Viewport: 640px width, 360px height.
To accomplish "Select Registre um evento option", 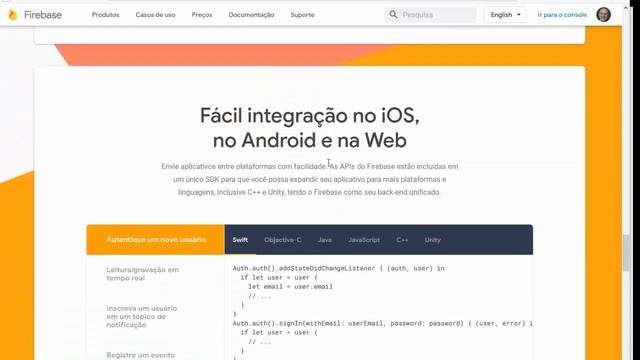I will coord(141,355).
